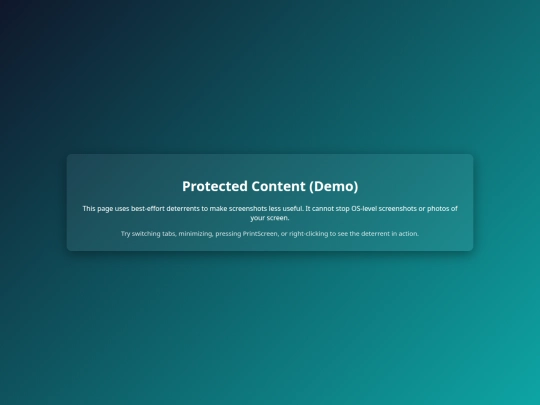Click the word "photos" in the description
540x405 pixels.
[x=438, y=208]
